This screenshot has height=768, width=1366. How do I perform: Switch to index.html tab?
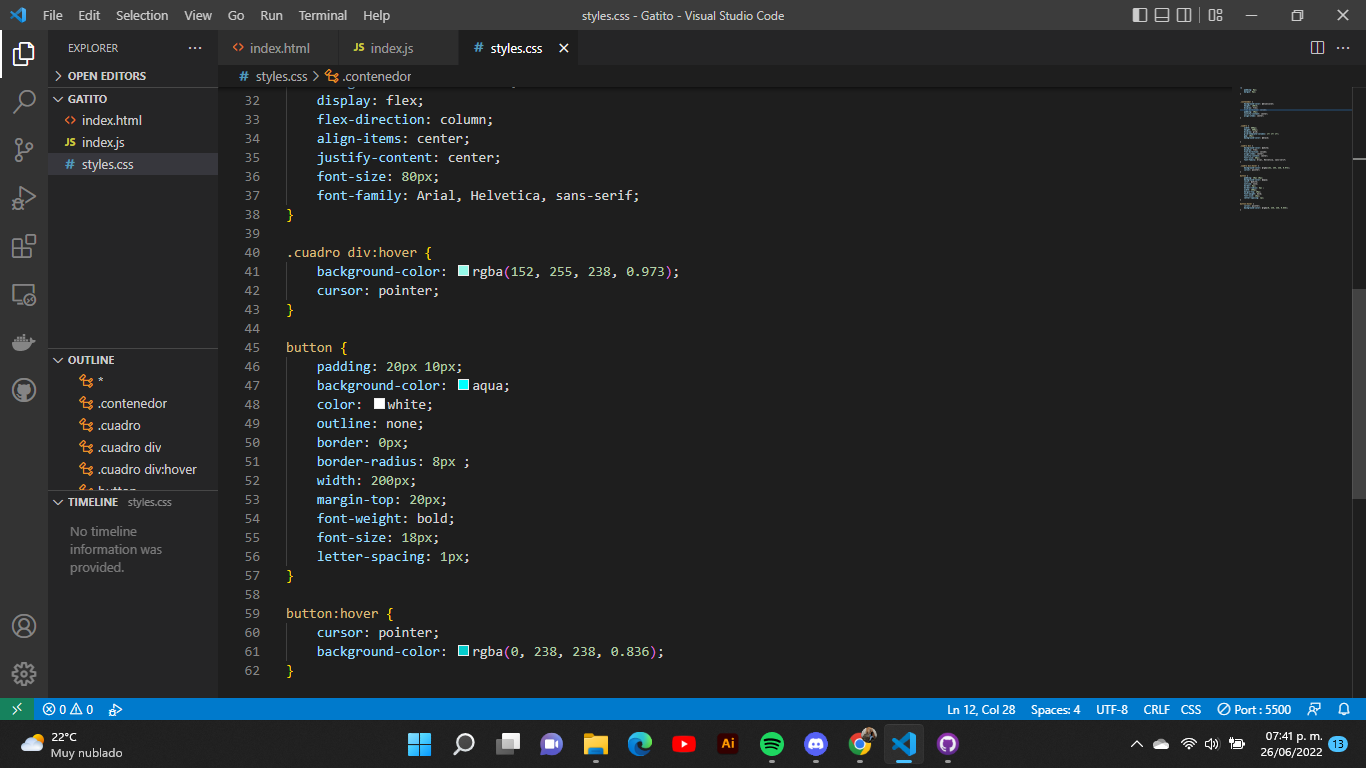(x=279, y=48)
